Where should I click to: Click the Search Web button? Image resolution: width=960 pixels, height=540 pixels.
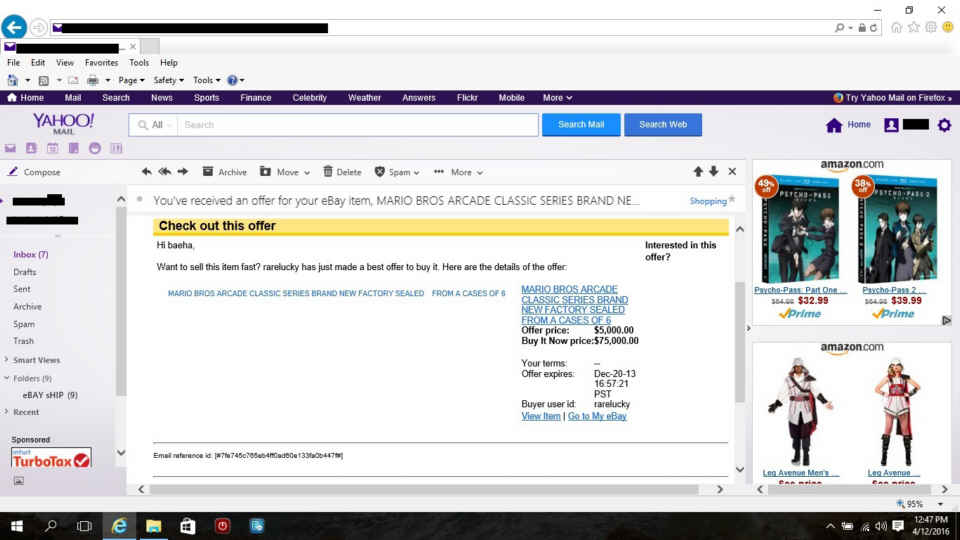point(663,124)
